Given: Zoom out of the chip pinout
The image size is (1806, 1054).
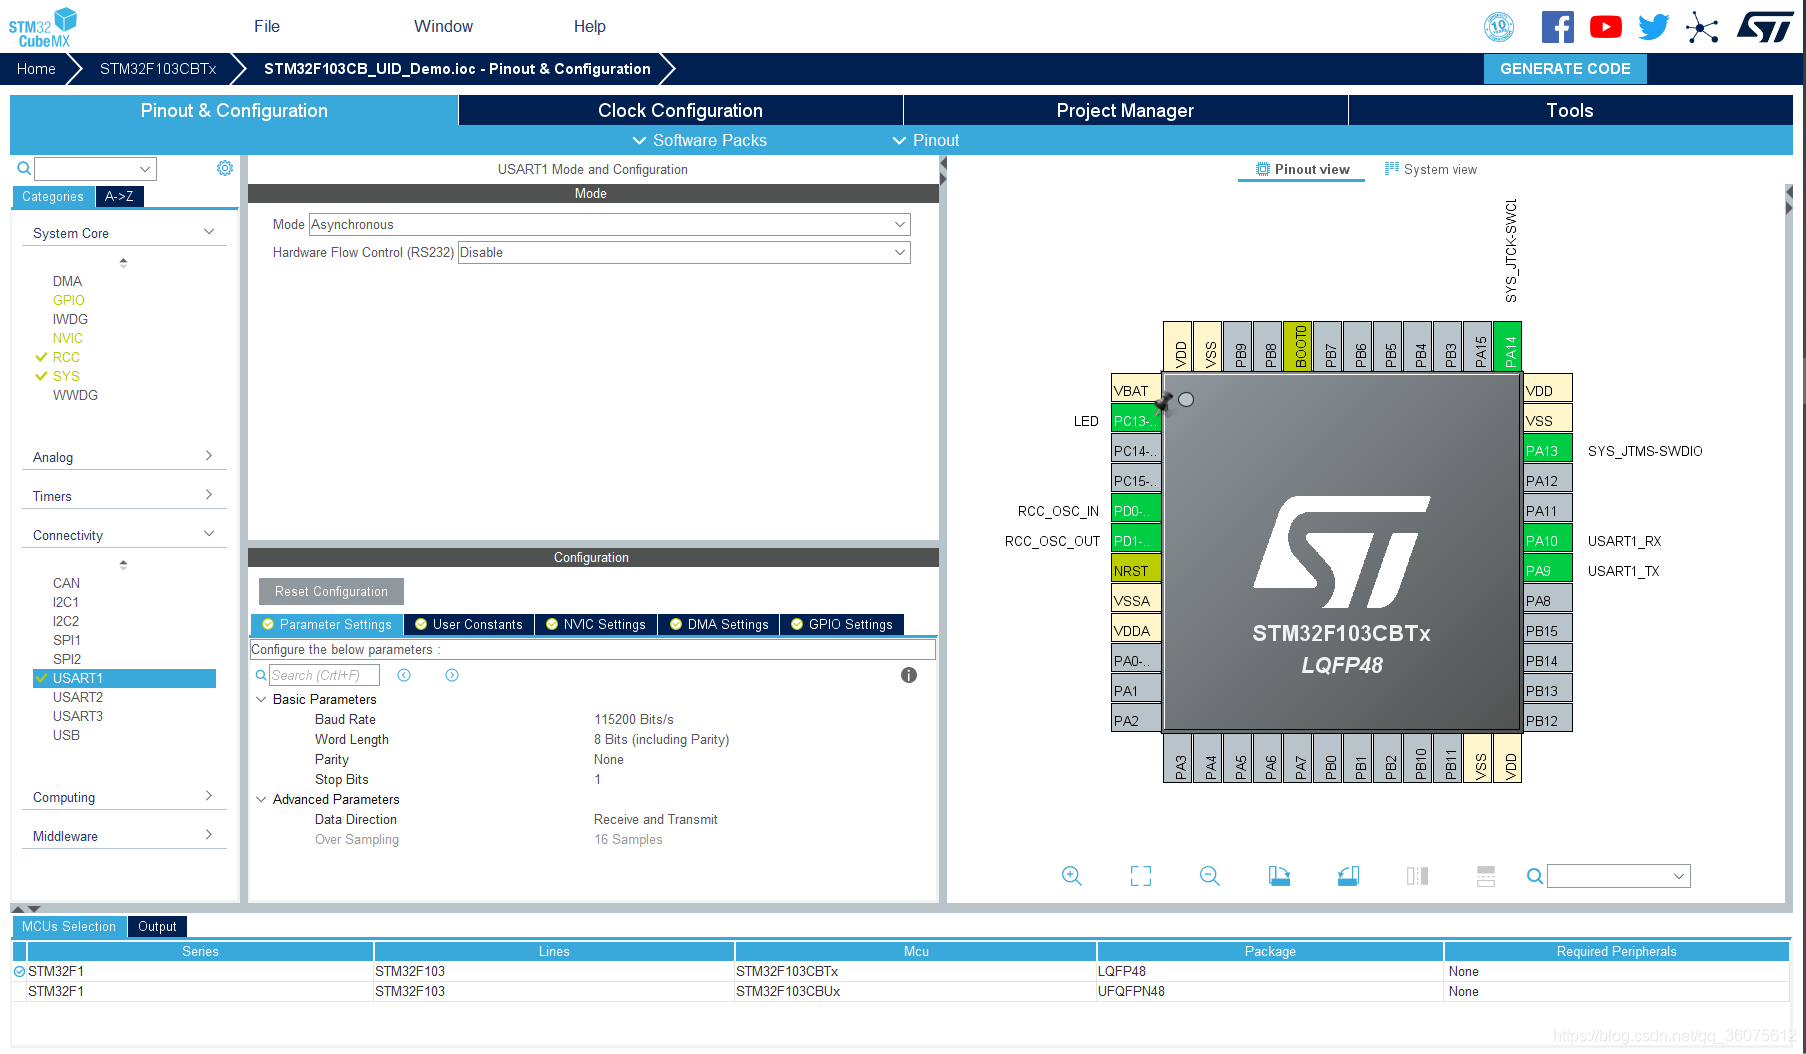Looking at the screenshot, I should 1210,876.
